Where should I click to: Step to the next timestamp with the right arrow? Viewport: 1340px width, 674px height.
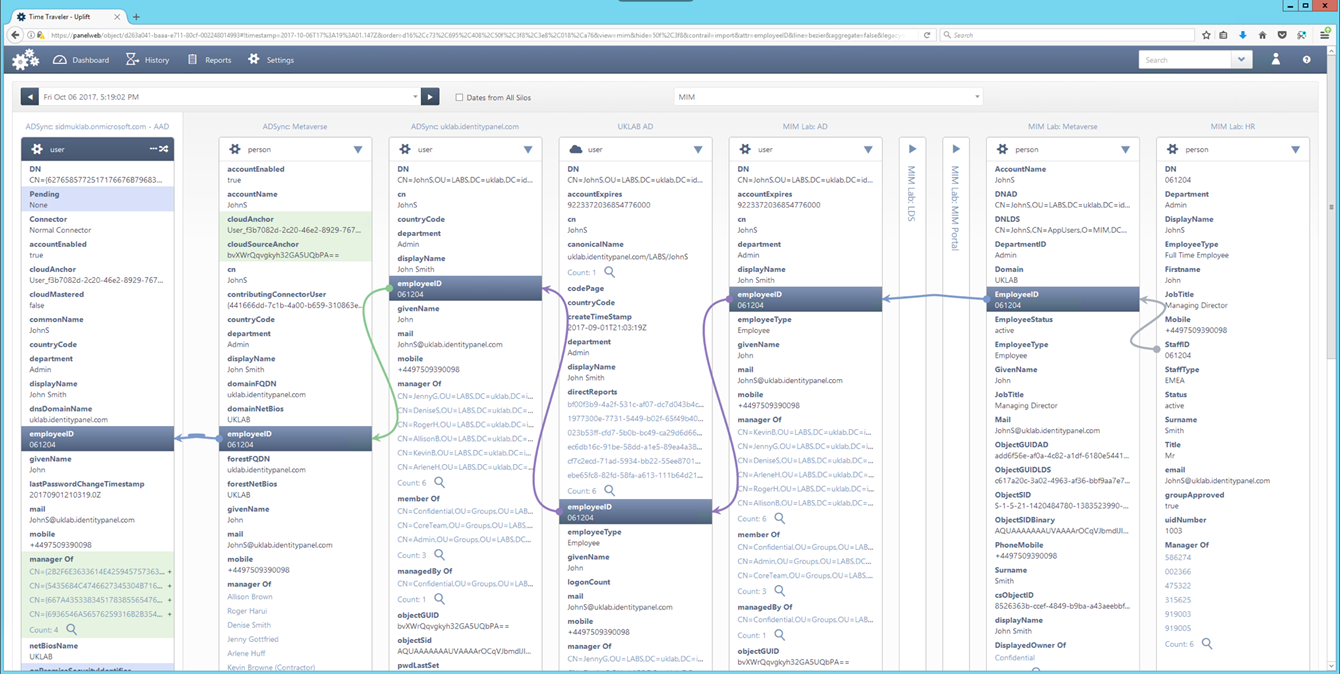[430, 97]
